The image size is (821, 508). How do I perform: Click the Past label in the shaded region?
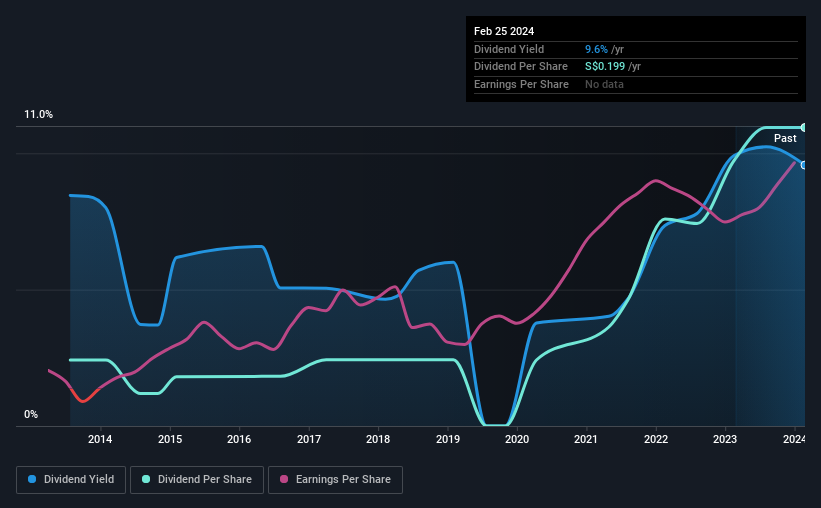coord(785,138)
